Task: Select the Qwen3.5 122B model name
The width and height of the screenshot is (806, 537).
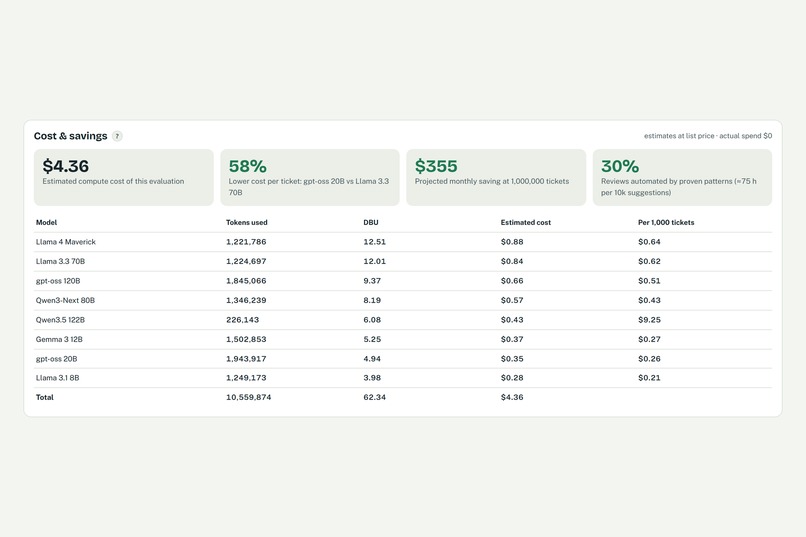Action: point(60,320)
